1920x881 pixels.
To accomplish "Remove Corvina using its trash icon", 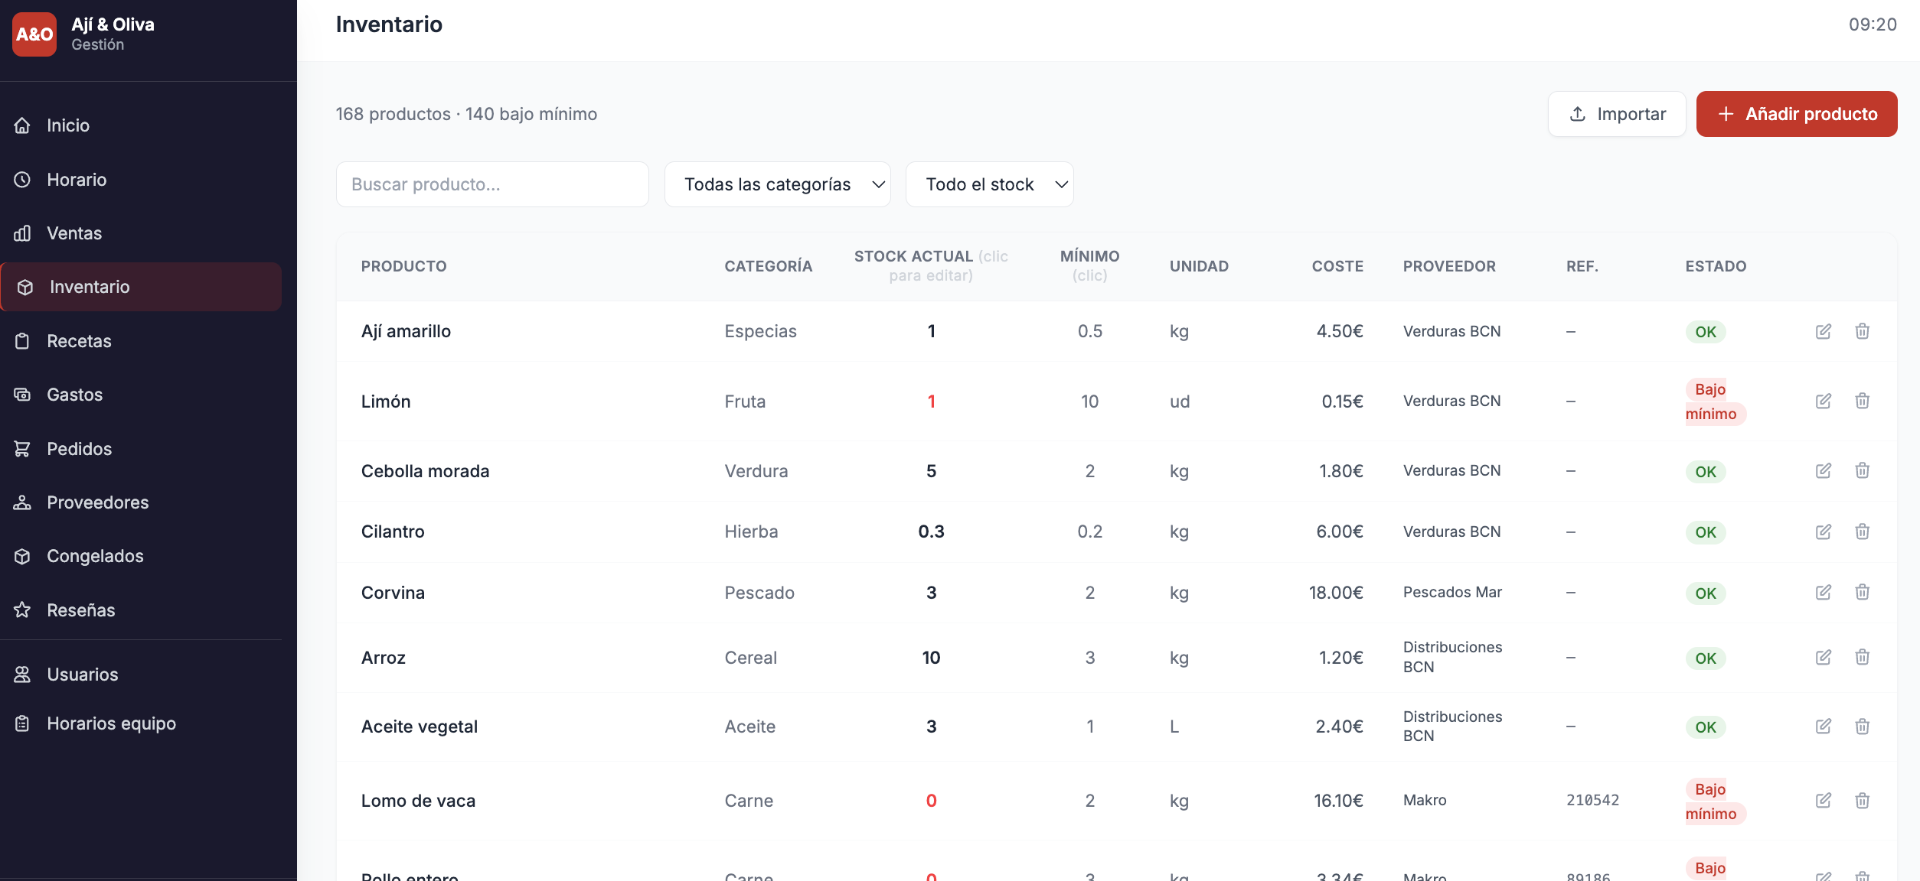I will (1862, 592).
